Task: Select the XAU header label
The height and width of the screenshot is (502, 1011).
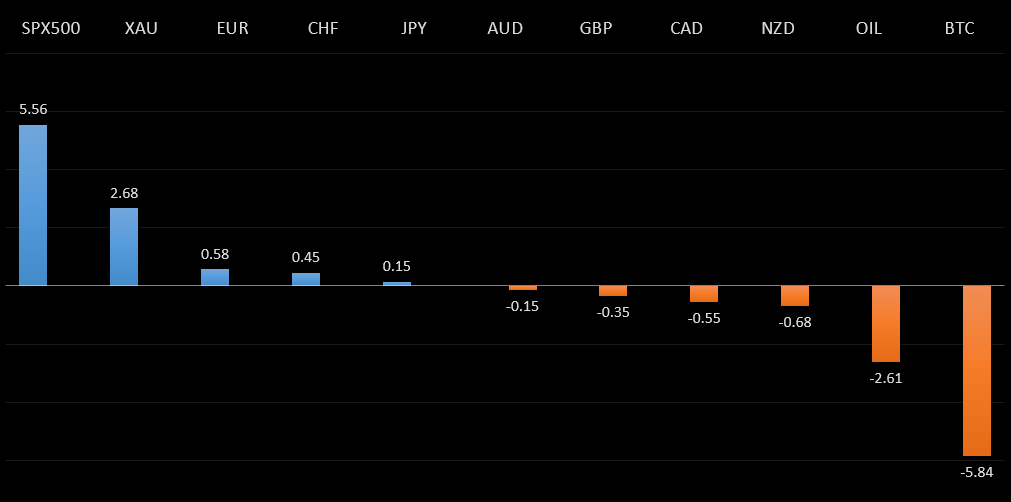Action: [141, 28]
